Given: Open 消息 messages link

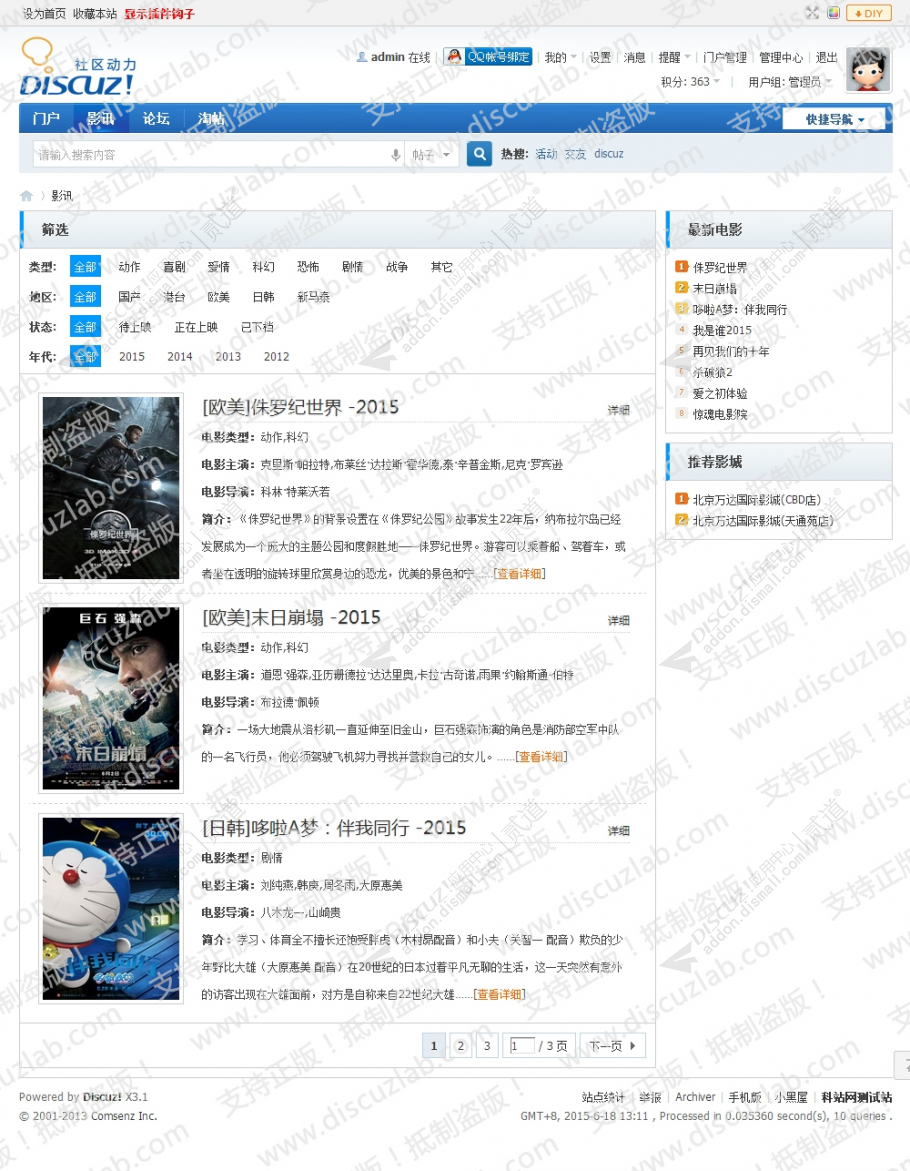Looking at the screenshot, I should [635, 58].
